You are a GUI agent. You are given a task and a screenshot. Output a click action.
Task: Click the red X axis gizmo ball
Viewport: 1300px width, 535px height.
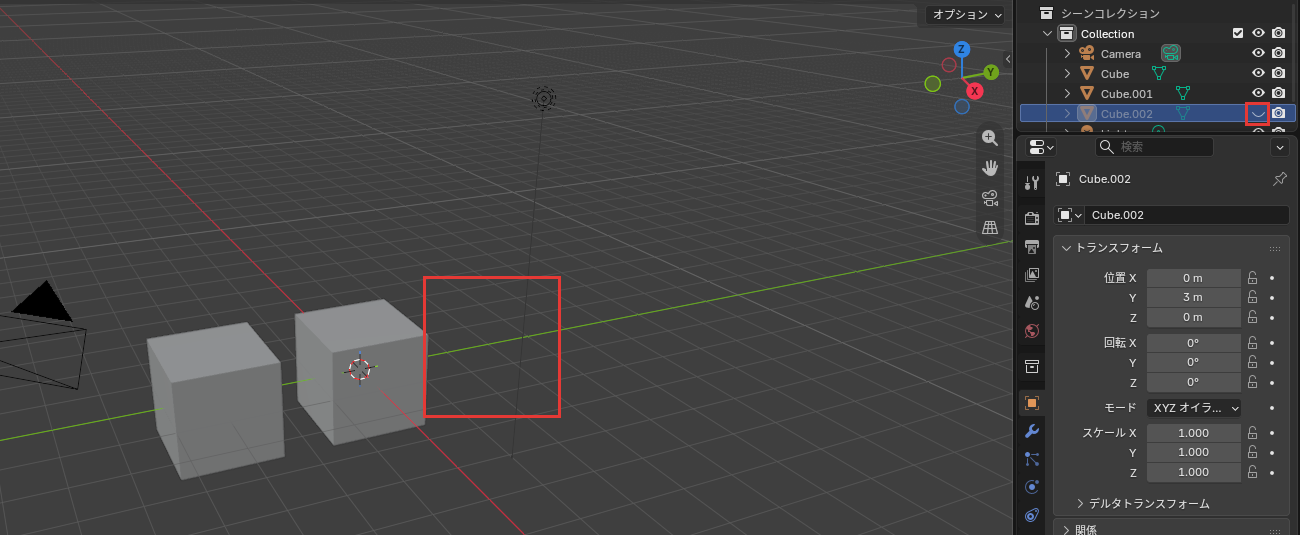click(x=975, y=91)
